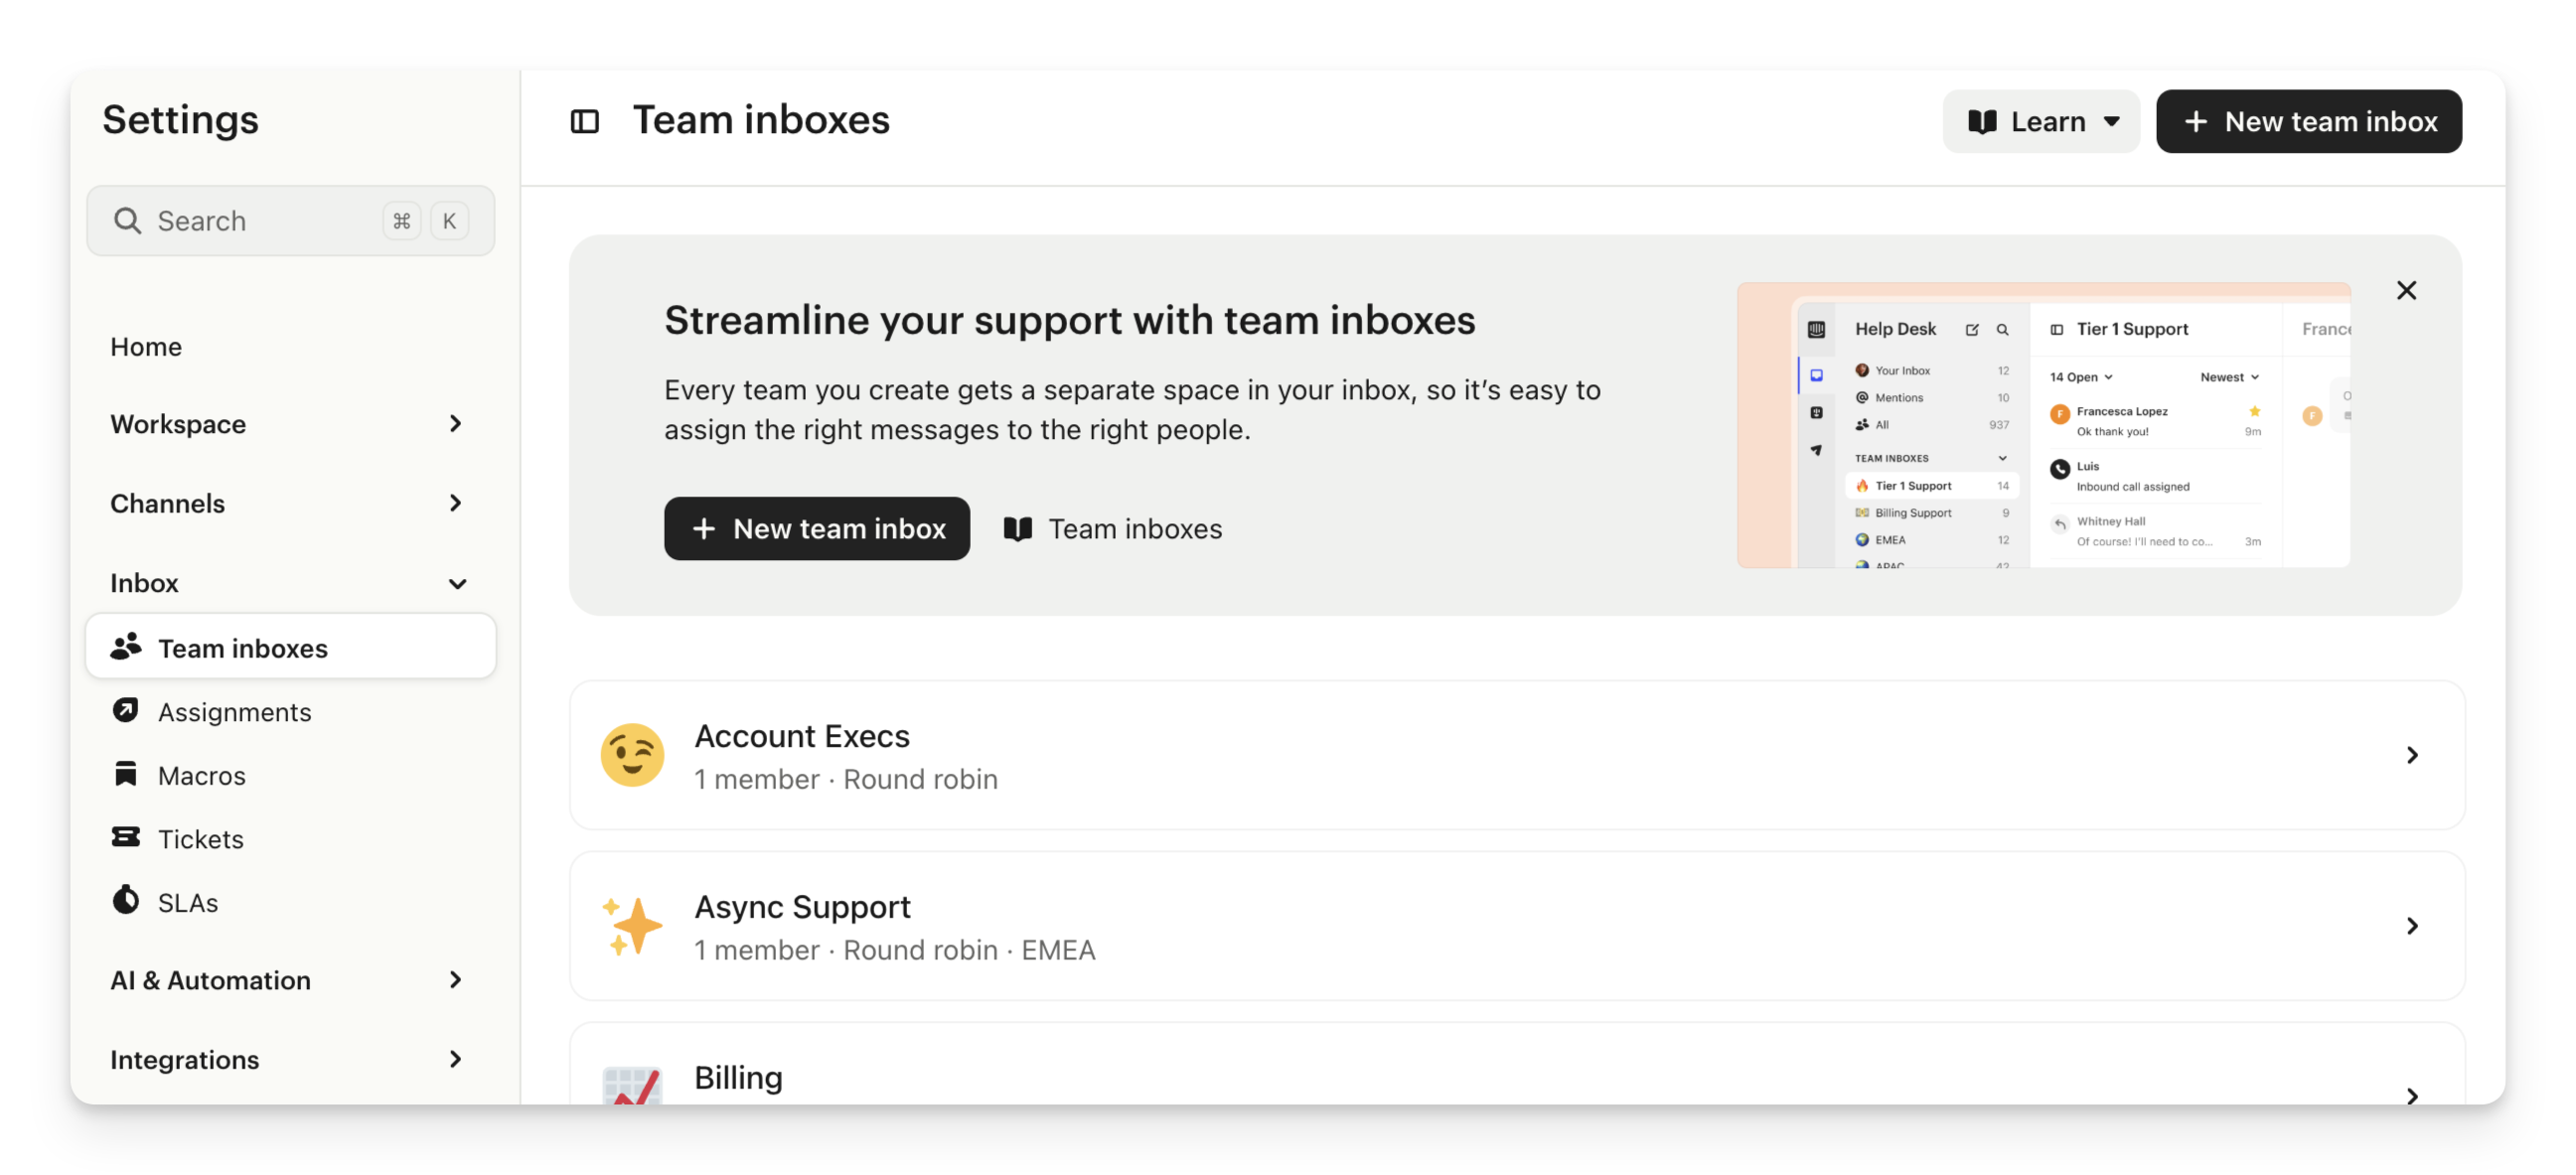This screenshot has height=1175, width=2576.
Task: Expand the Integrations menu item
Action: tap(290, 1059)
